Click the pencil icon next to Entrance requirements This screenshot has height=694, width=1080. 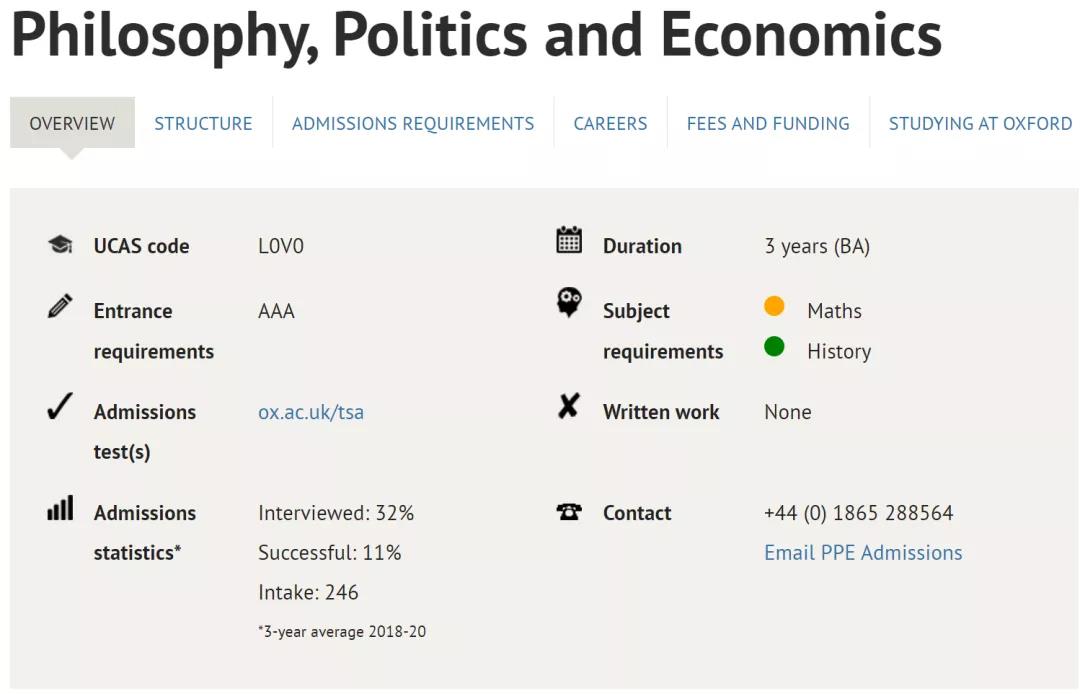60,306
